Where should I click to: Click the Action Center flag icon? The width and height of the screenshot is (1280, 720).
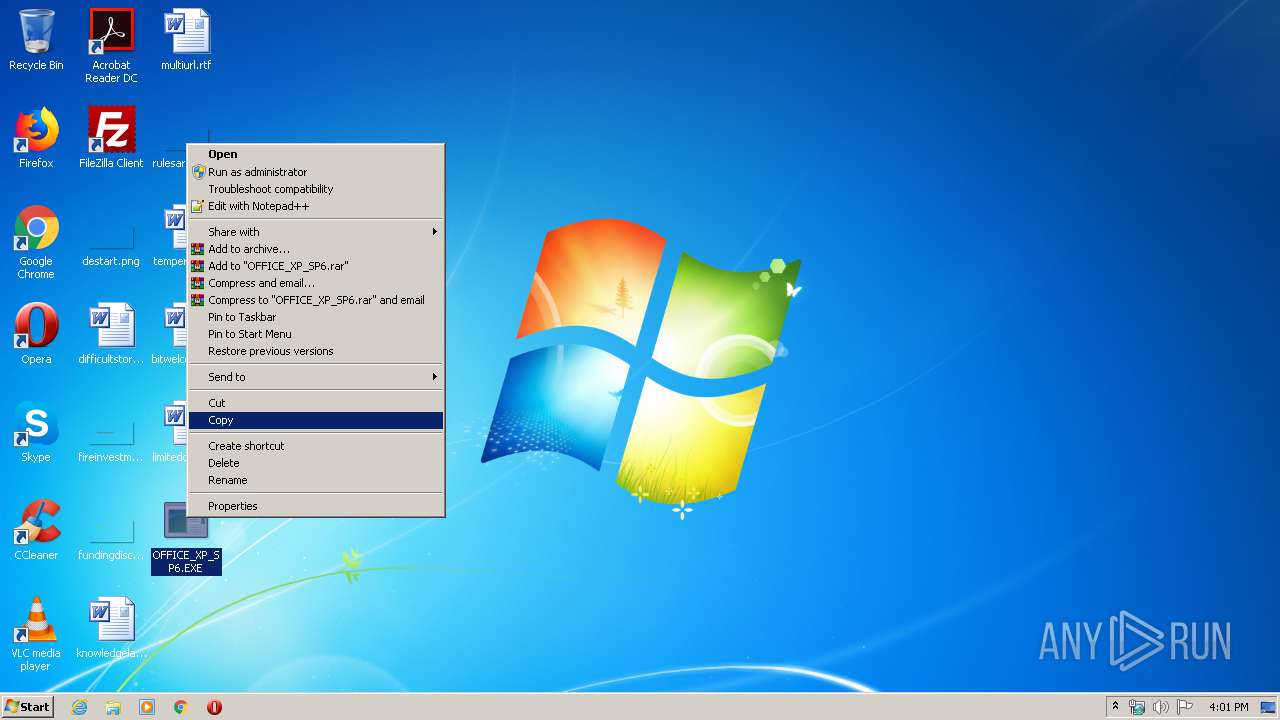[x=1185, y=707]
